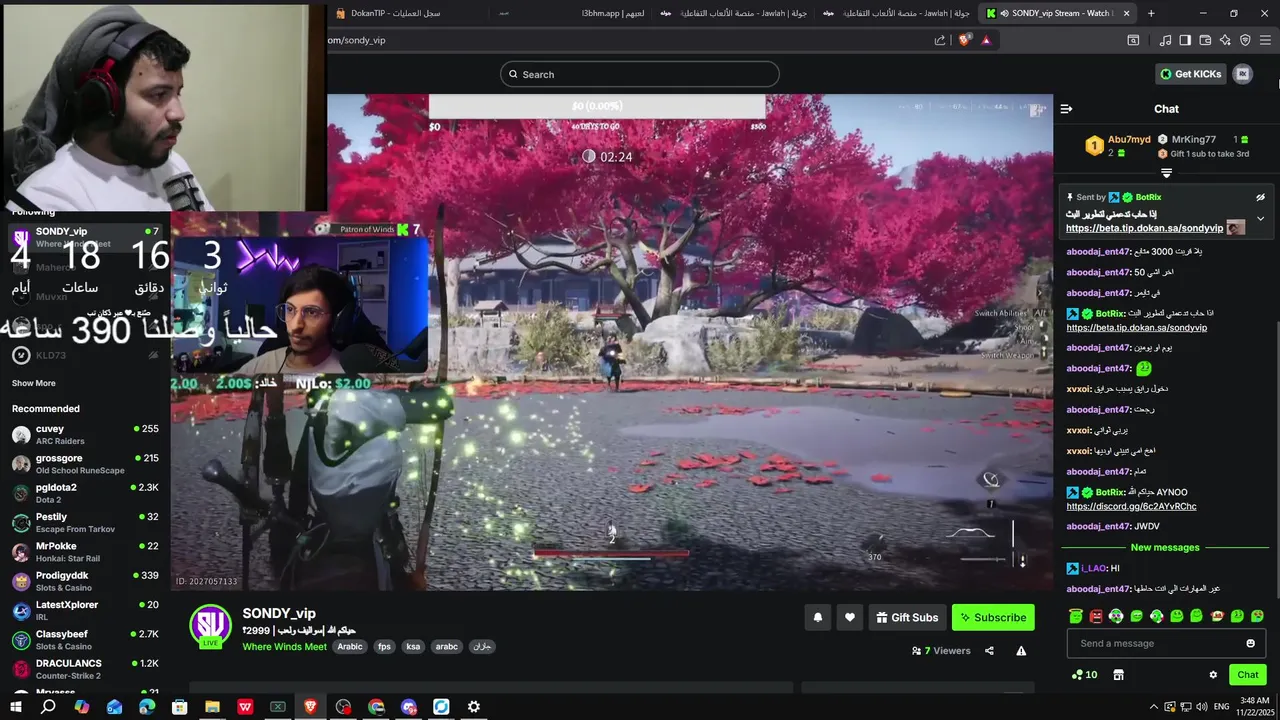This screenshot has height=720, width=1280.
Task: Open the Where Winds Meet category link
Action: [x=284, y=647]
